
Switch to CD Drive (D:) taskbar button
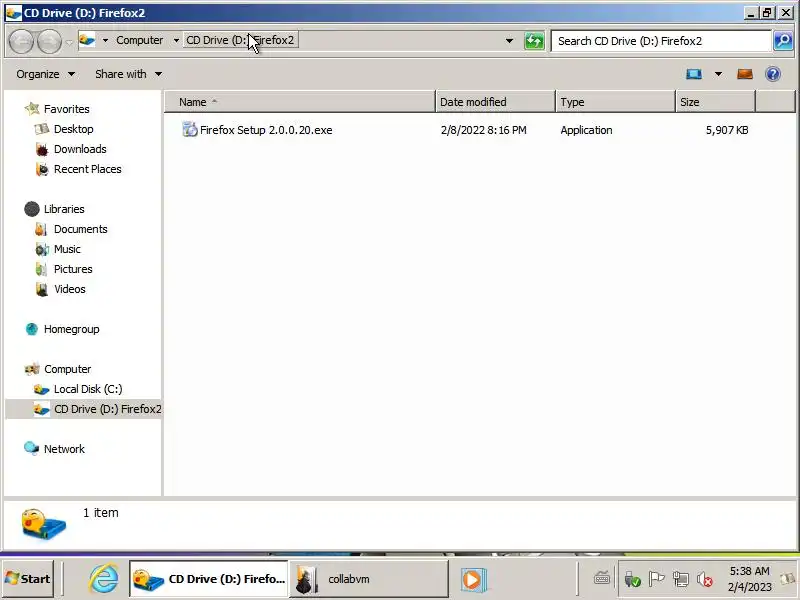click(209, 579)
